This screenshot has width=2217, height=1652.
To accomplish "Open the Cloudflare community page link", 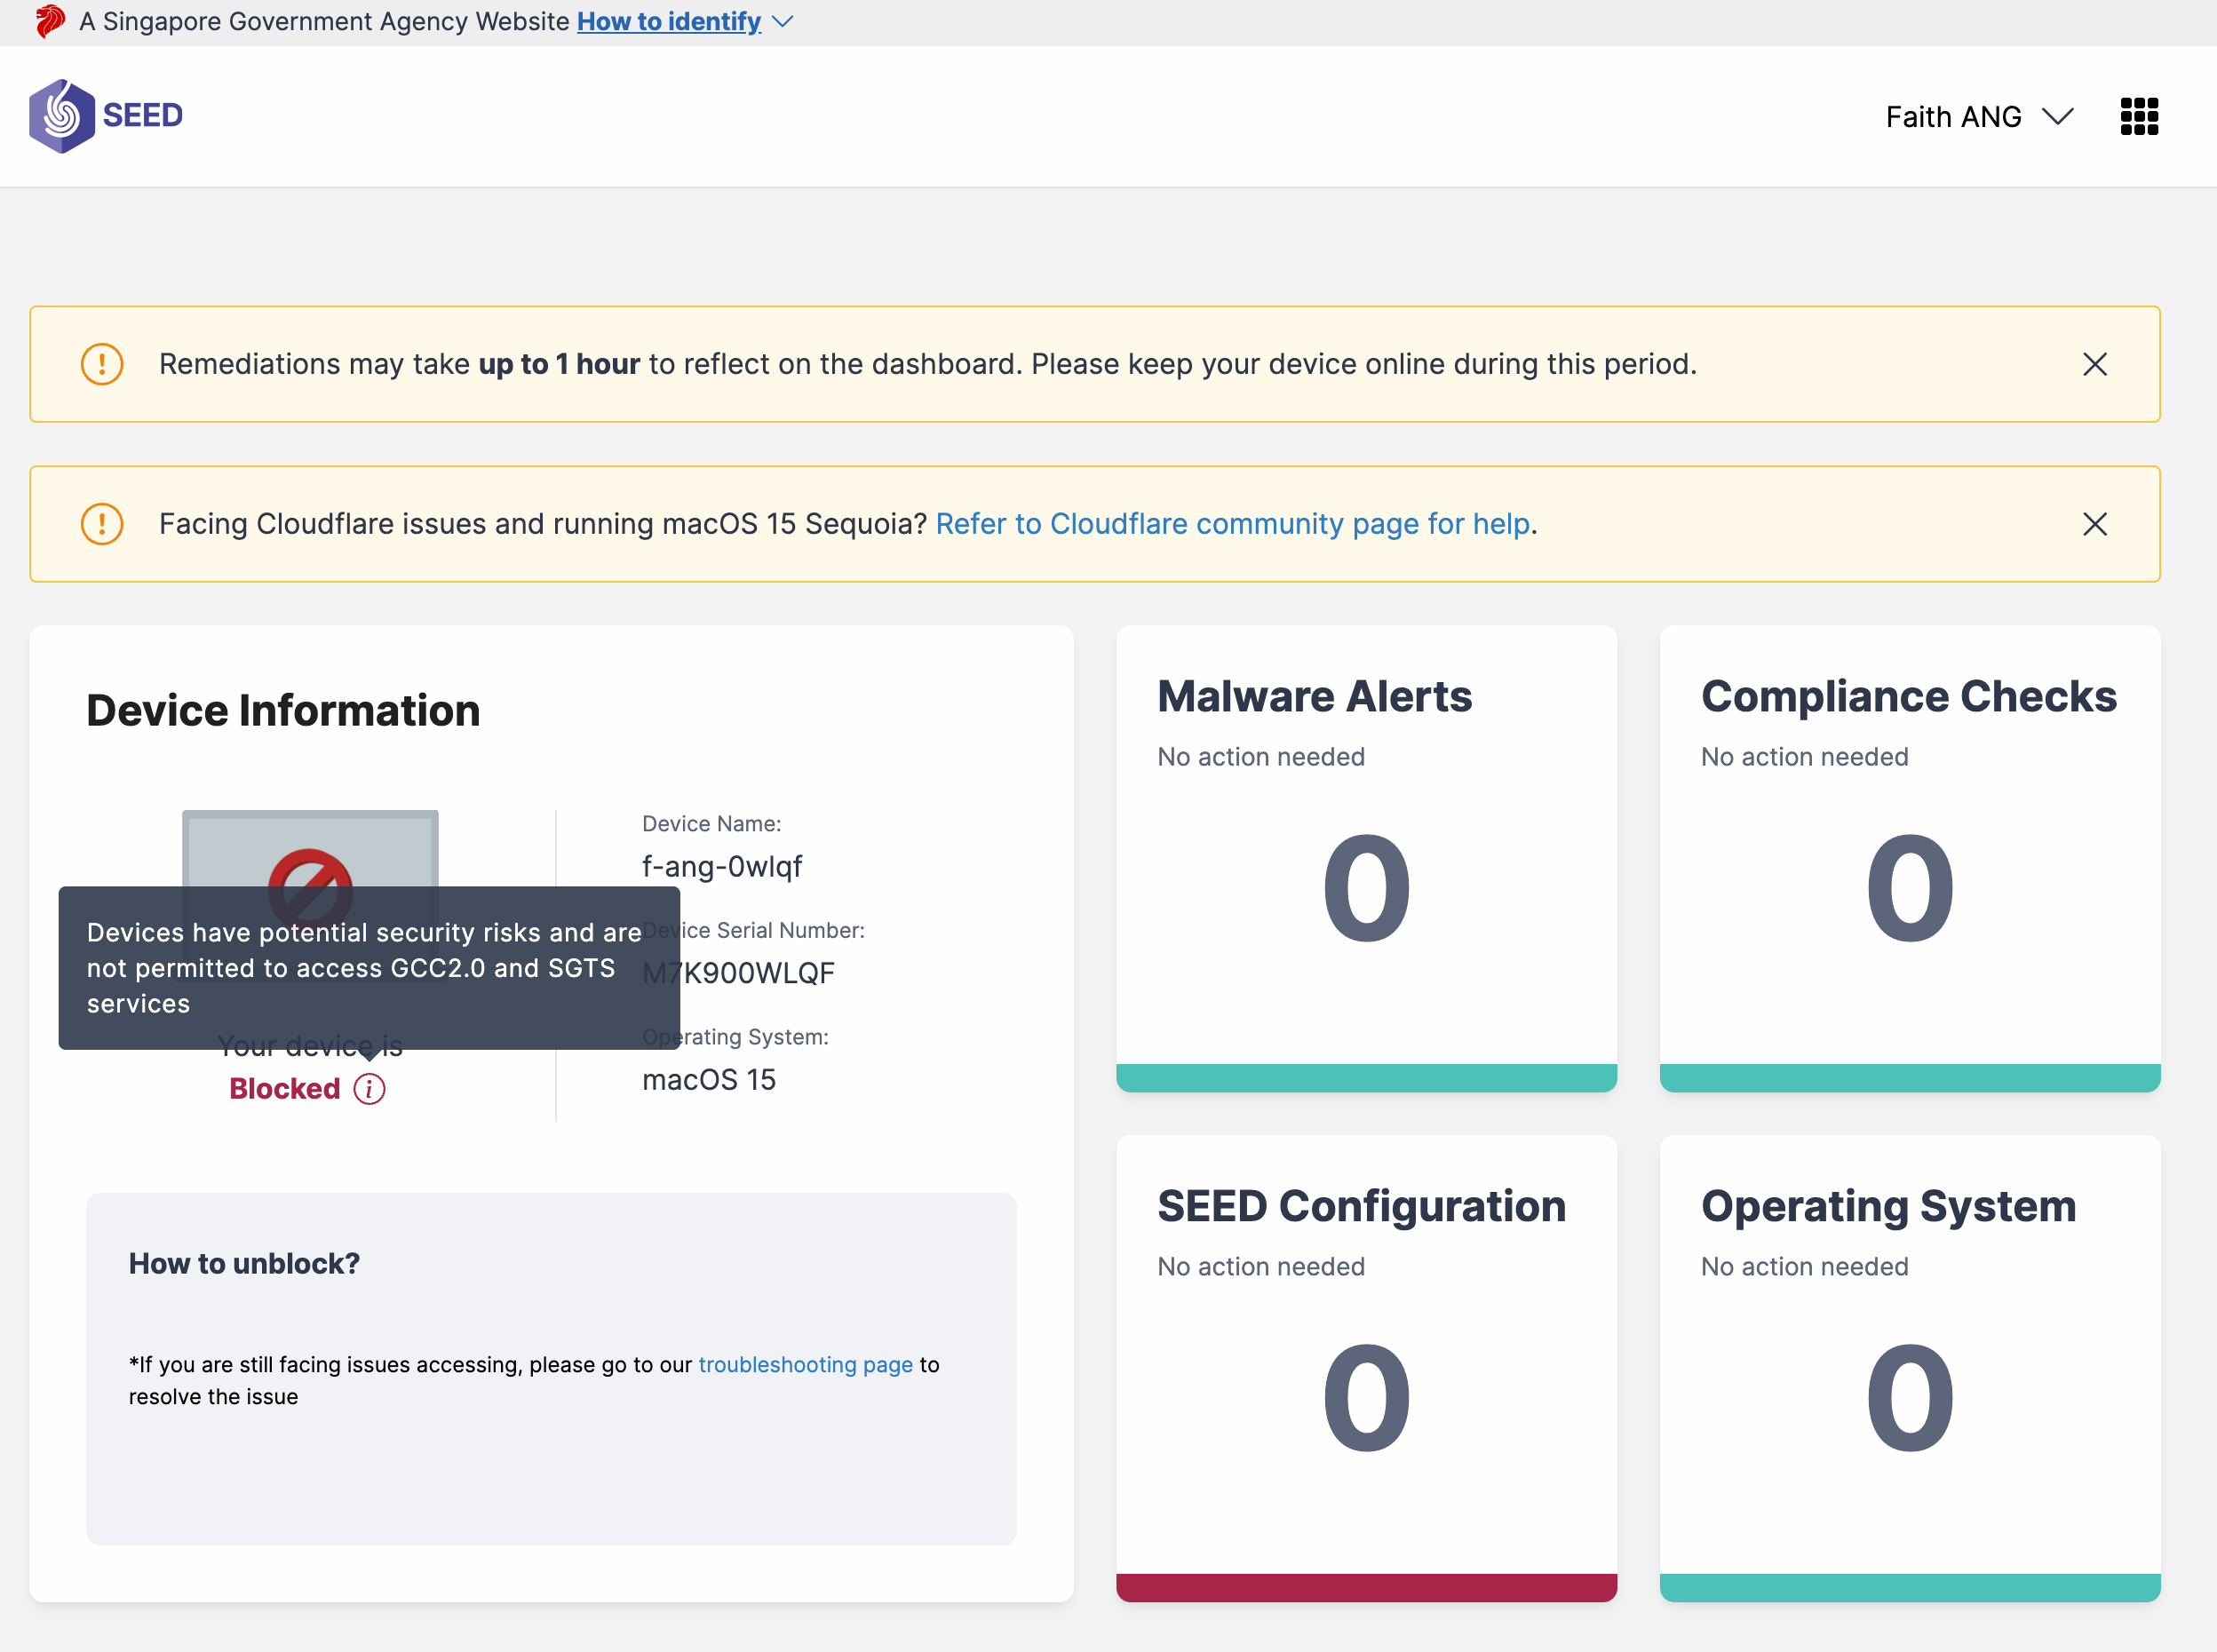I will (x=1233, y=523).
